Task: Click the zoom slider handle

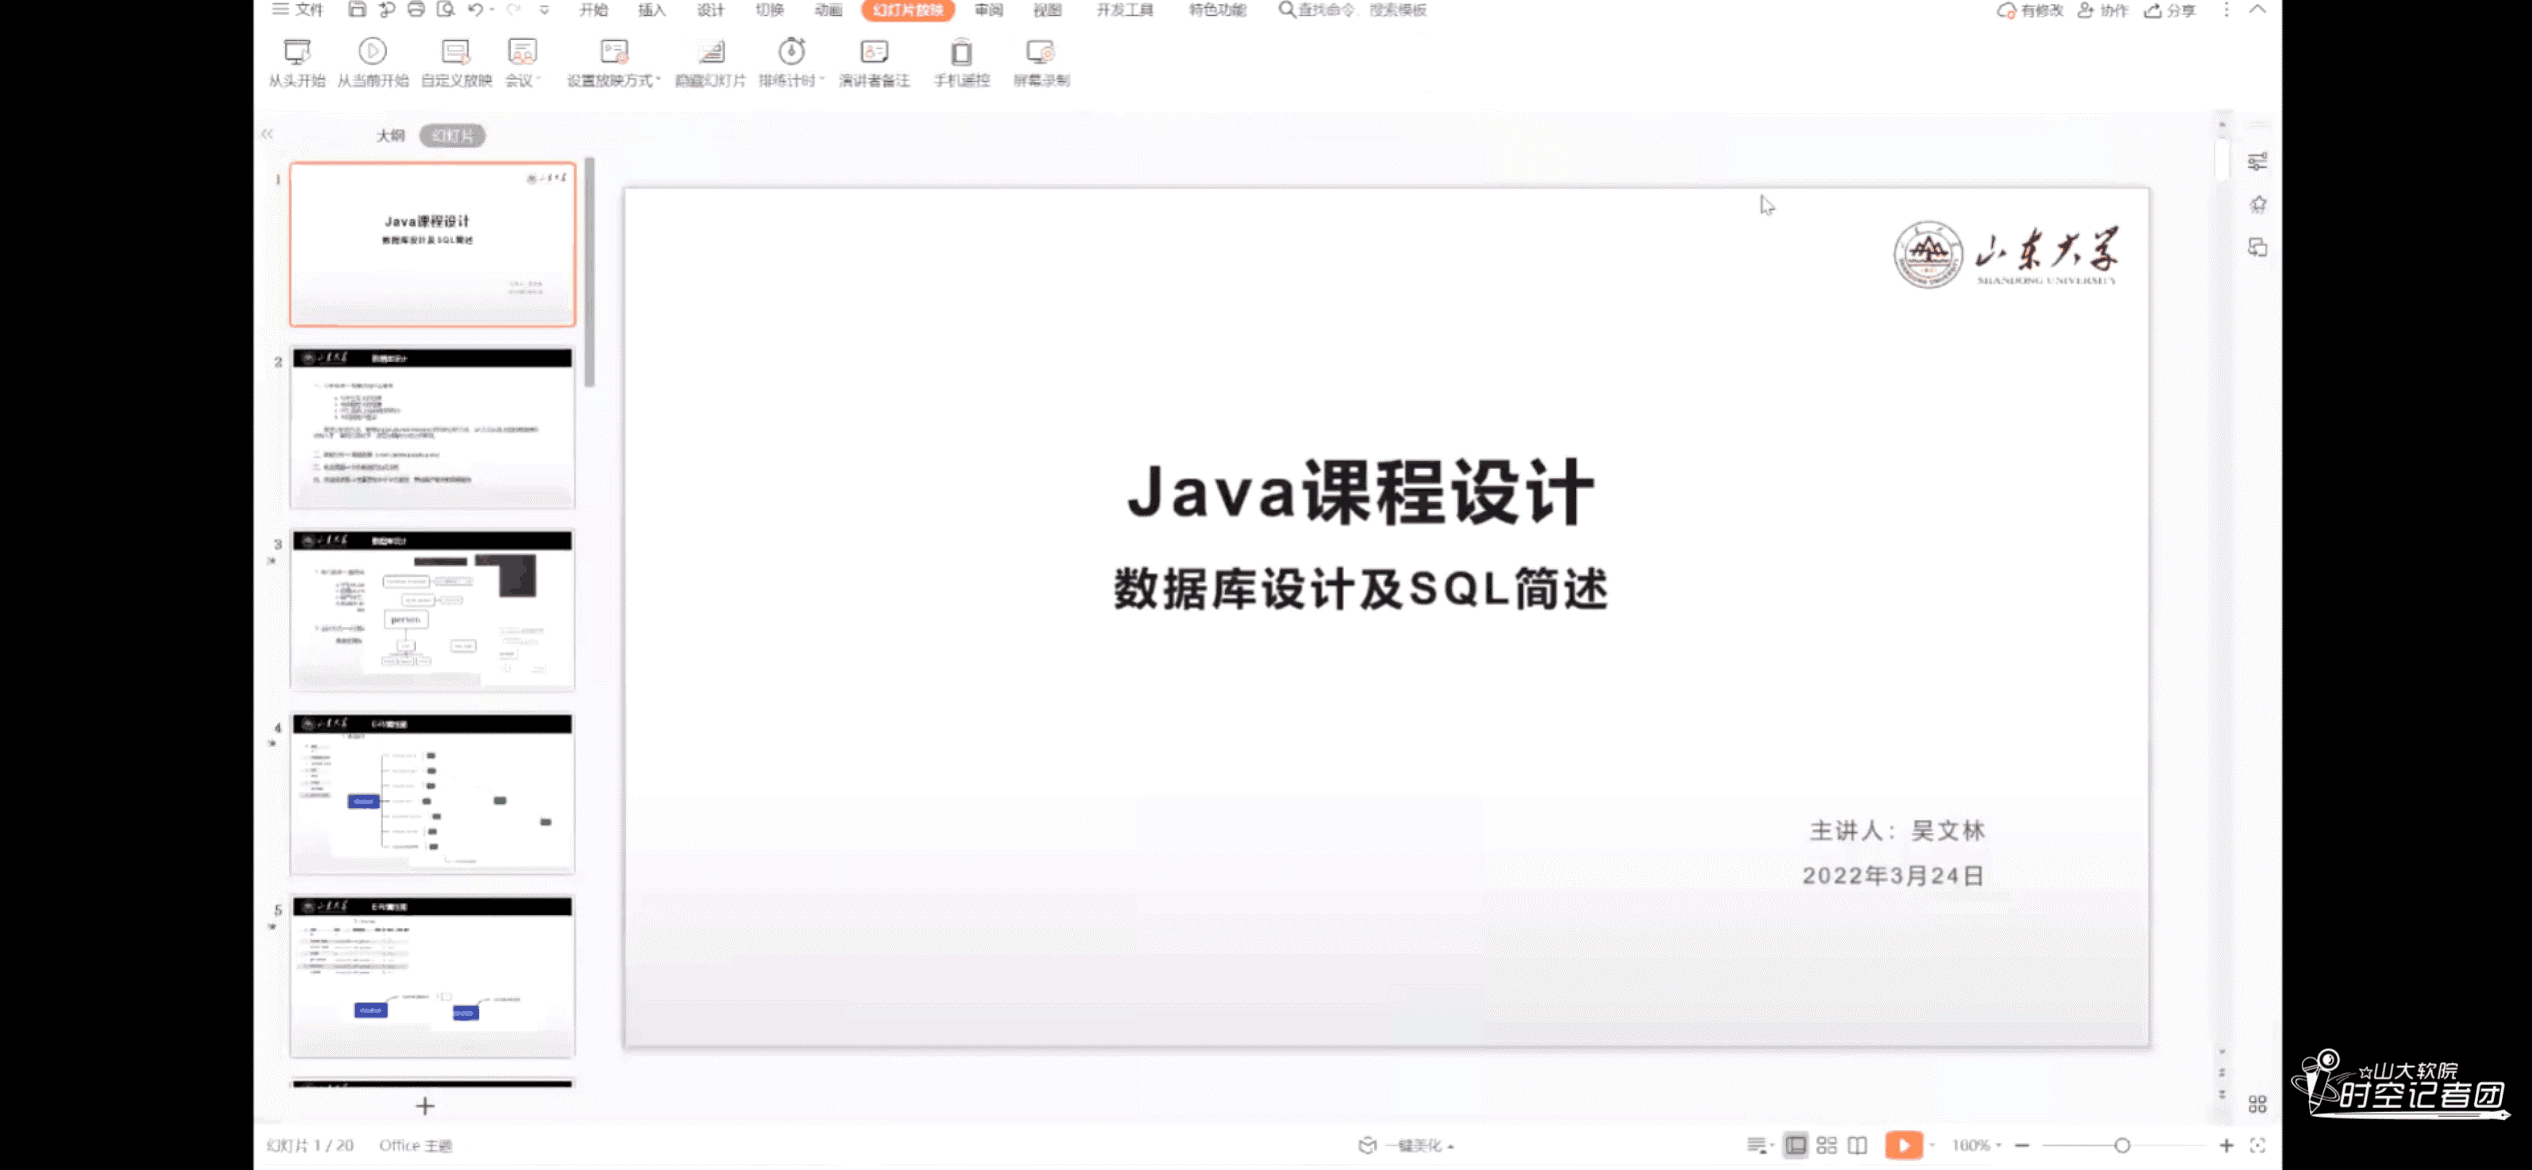Action: coord(2121,1145)
